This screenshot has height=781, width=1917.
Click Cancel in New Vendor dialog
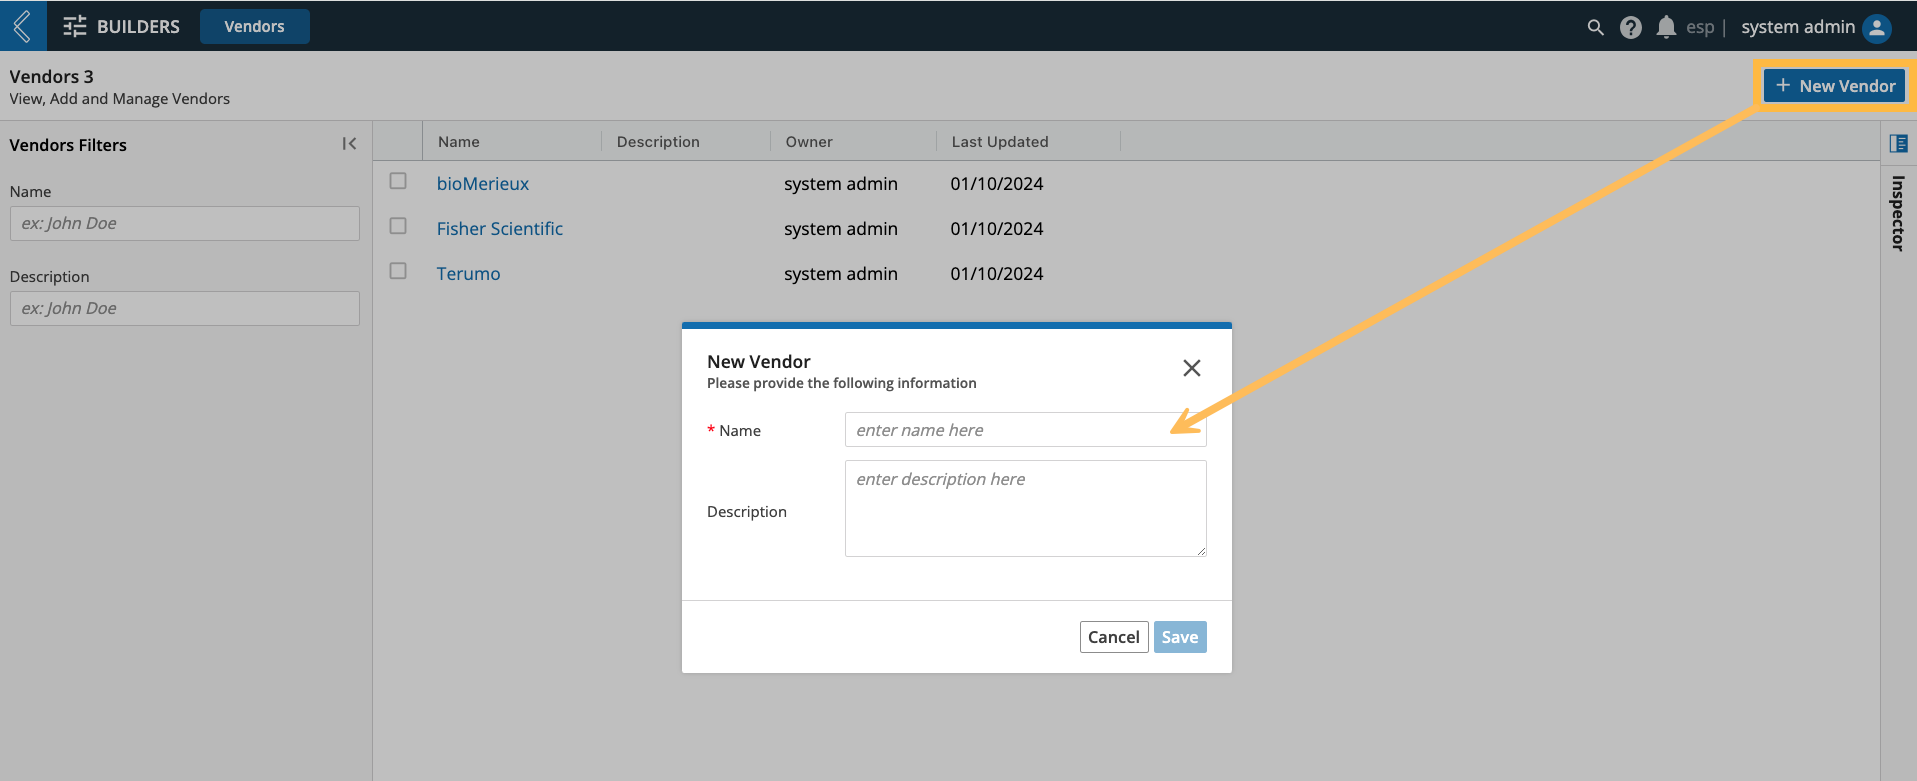pos(1114,637)
